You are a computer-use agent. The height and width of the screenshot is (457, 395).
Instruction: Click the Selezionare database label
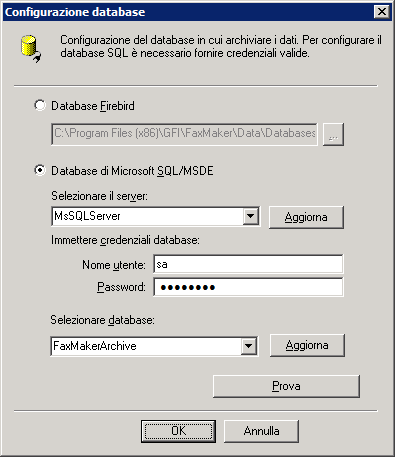tap(102, 320)
